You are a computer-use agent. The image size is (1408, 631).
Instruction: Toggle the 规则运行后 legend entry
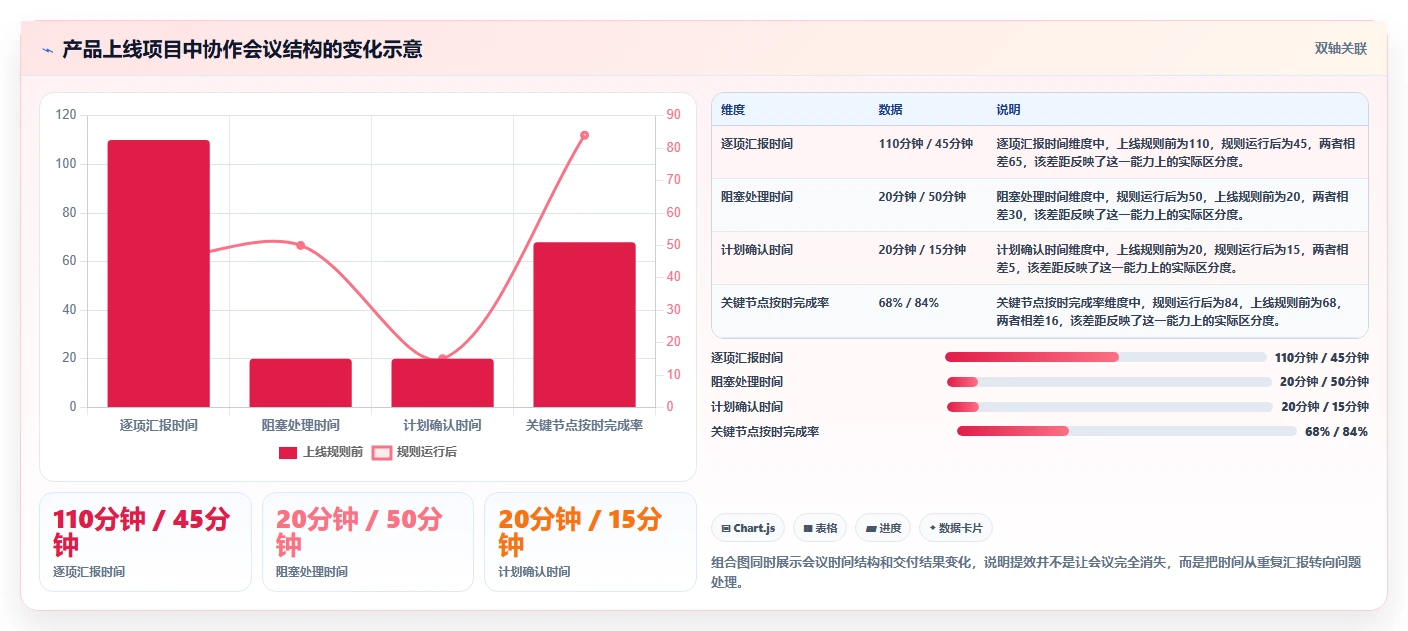point(414,452)
